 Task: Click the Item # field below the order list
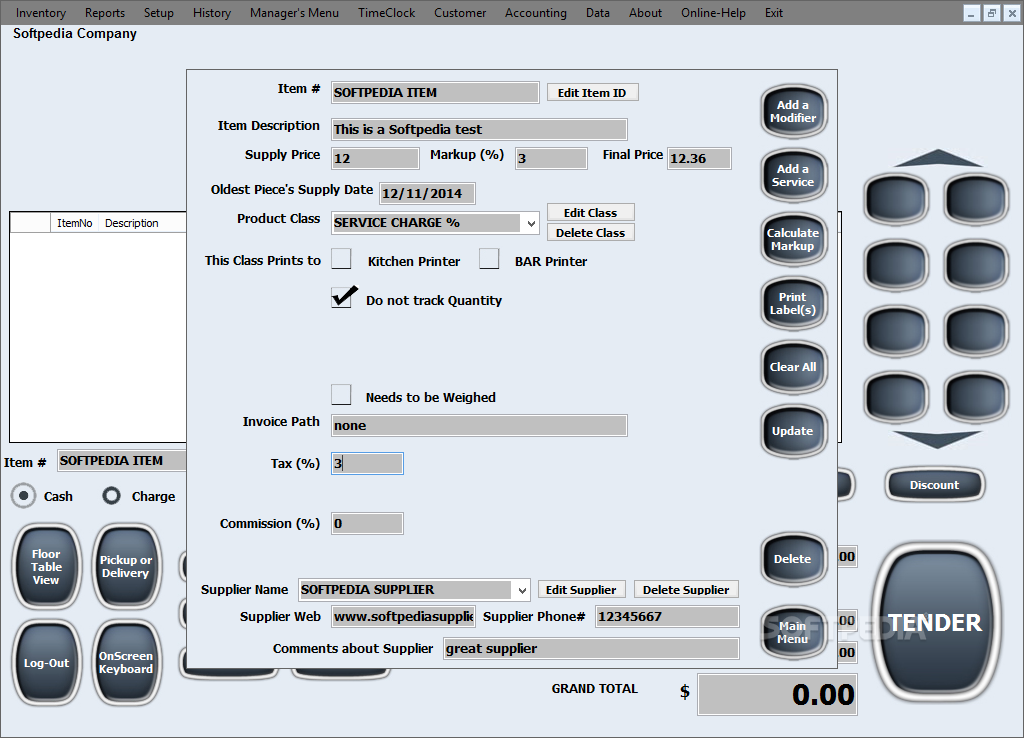point(121,460)
